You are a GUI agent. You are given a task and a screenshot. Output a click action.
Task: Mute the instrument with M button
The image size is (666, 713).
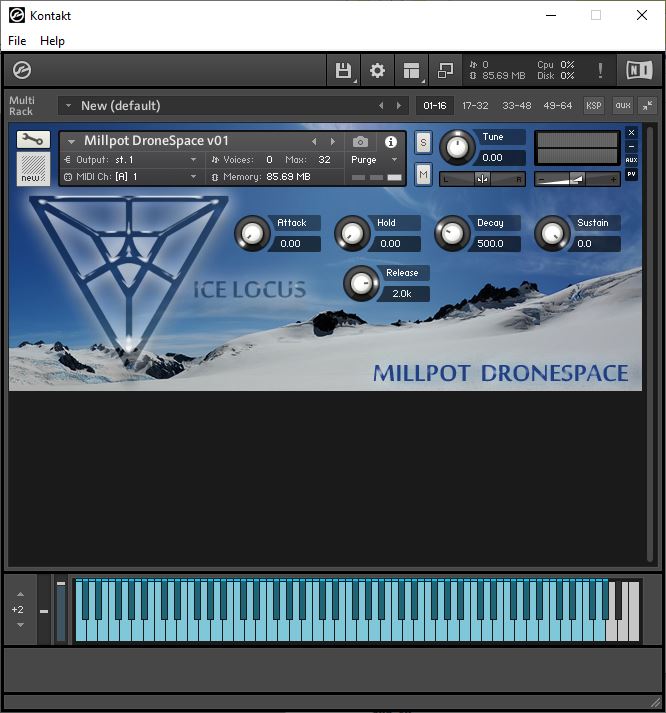pyautogui.click(x=423, y=174)
